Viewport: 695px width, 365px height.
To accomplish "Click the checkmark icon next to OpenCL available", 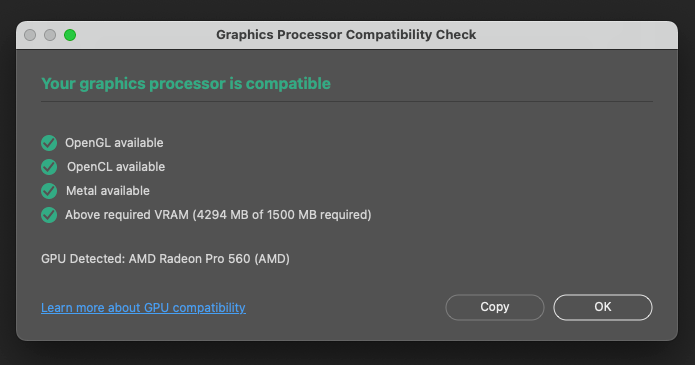I will coord(49,167).
